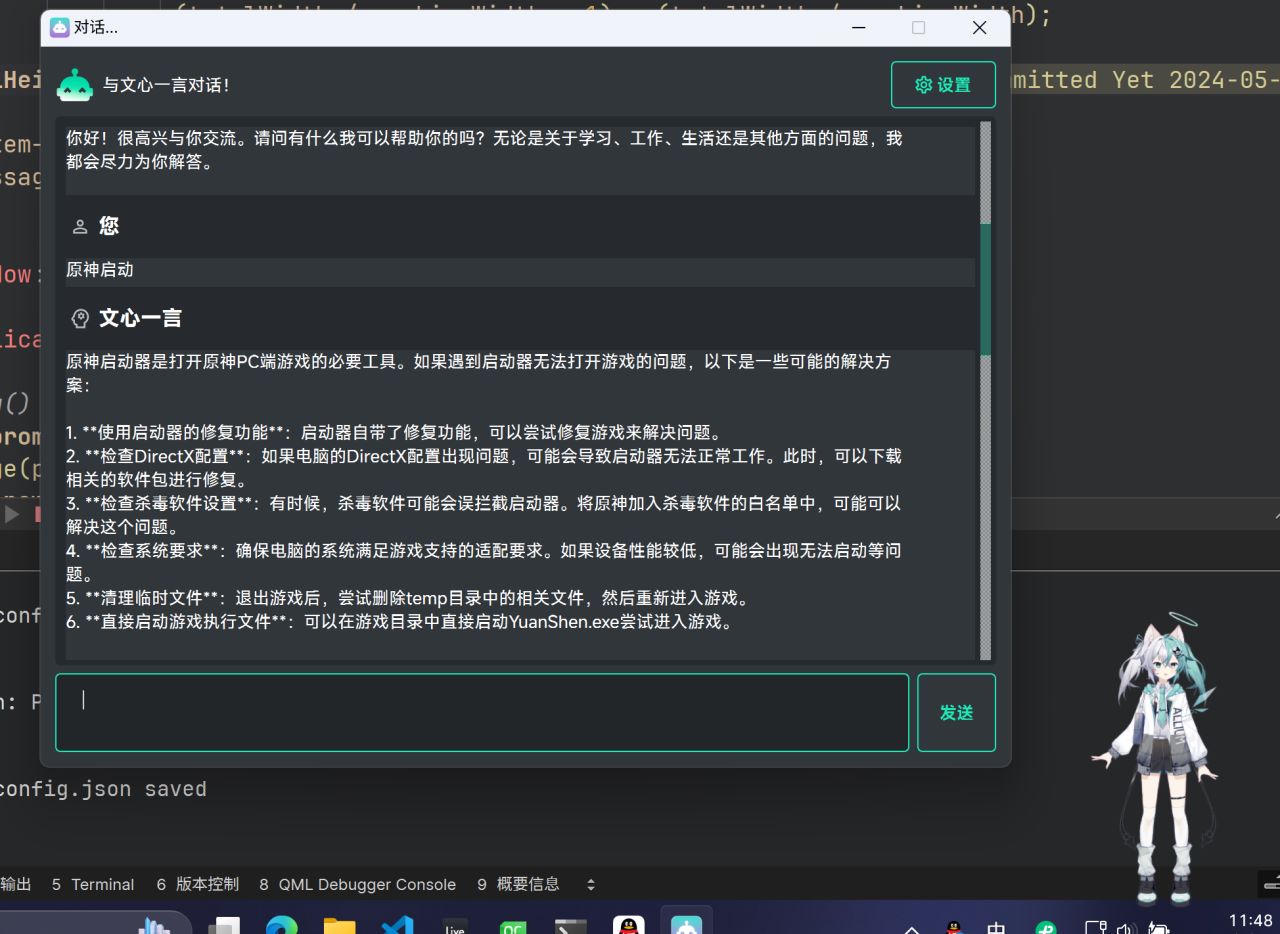
Task: Open the 设置 settings button
Action: (943, 85)
